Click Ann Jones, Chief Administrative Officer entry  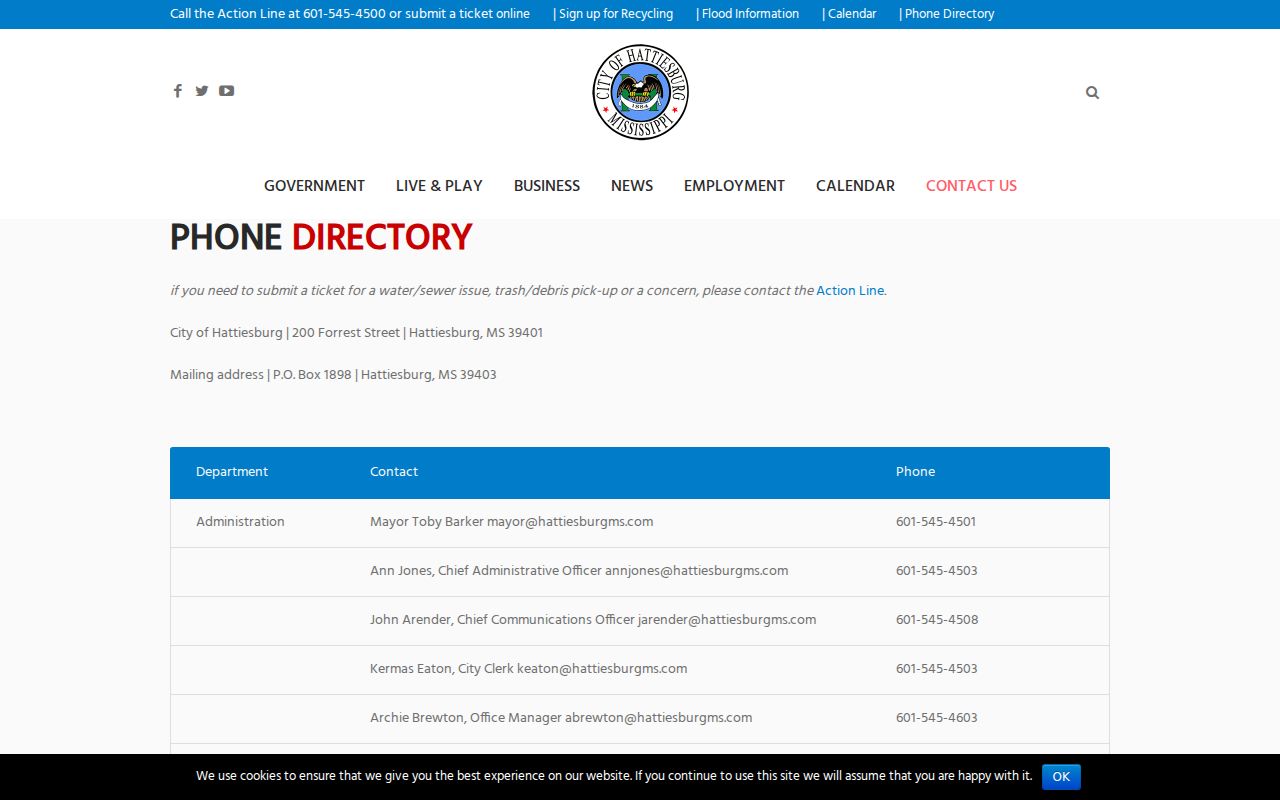click(579, 571)
